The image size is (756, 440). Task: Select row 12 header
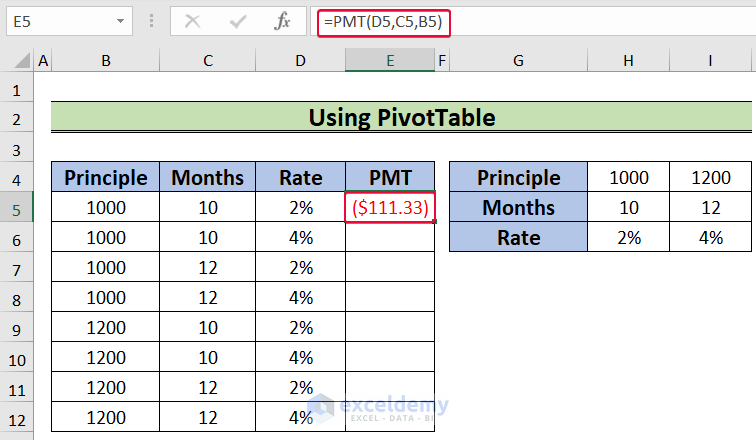17,417
